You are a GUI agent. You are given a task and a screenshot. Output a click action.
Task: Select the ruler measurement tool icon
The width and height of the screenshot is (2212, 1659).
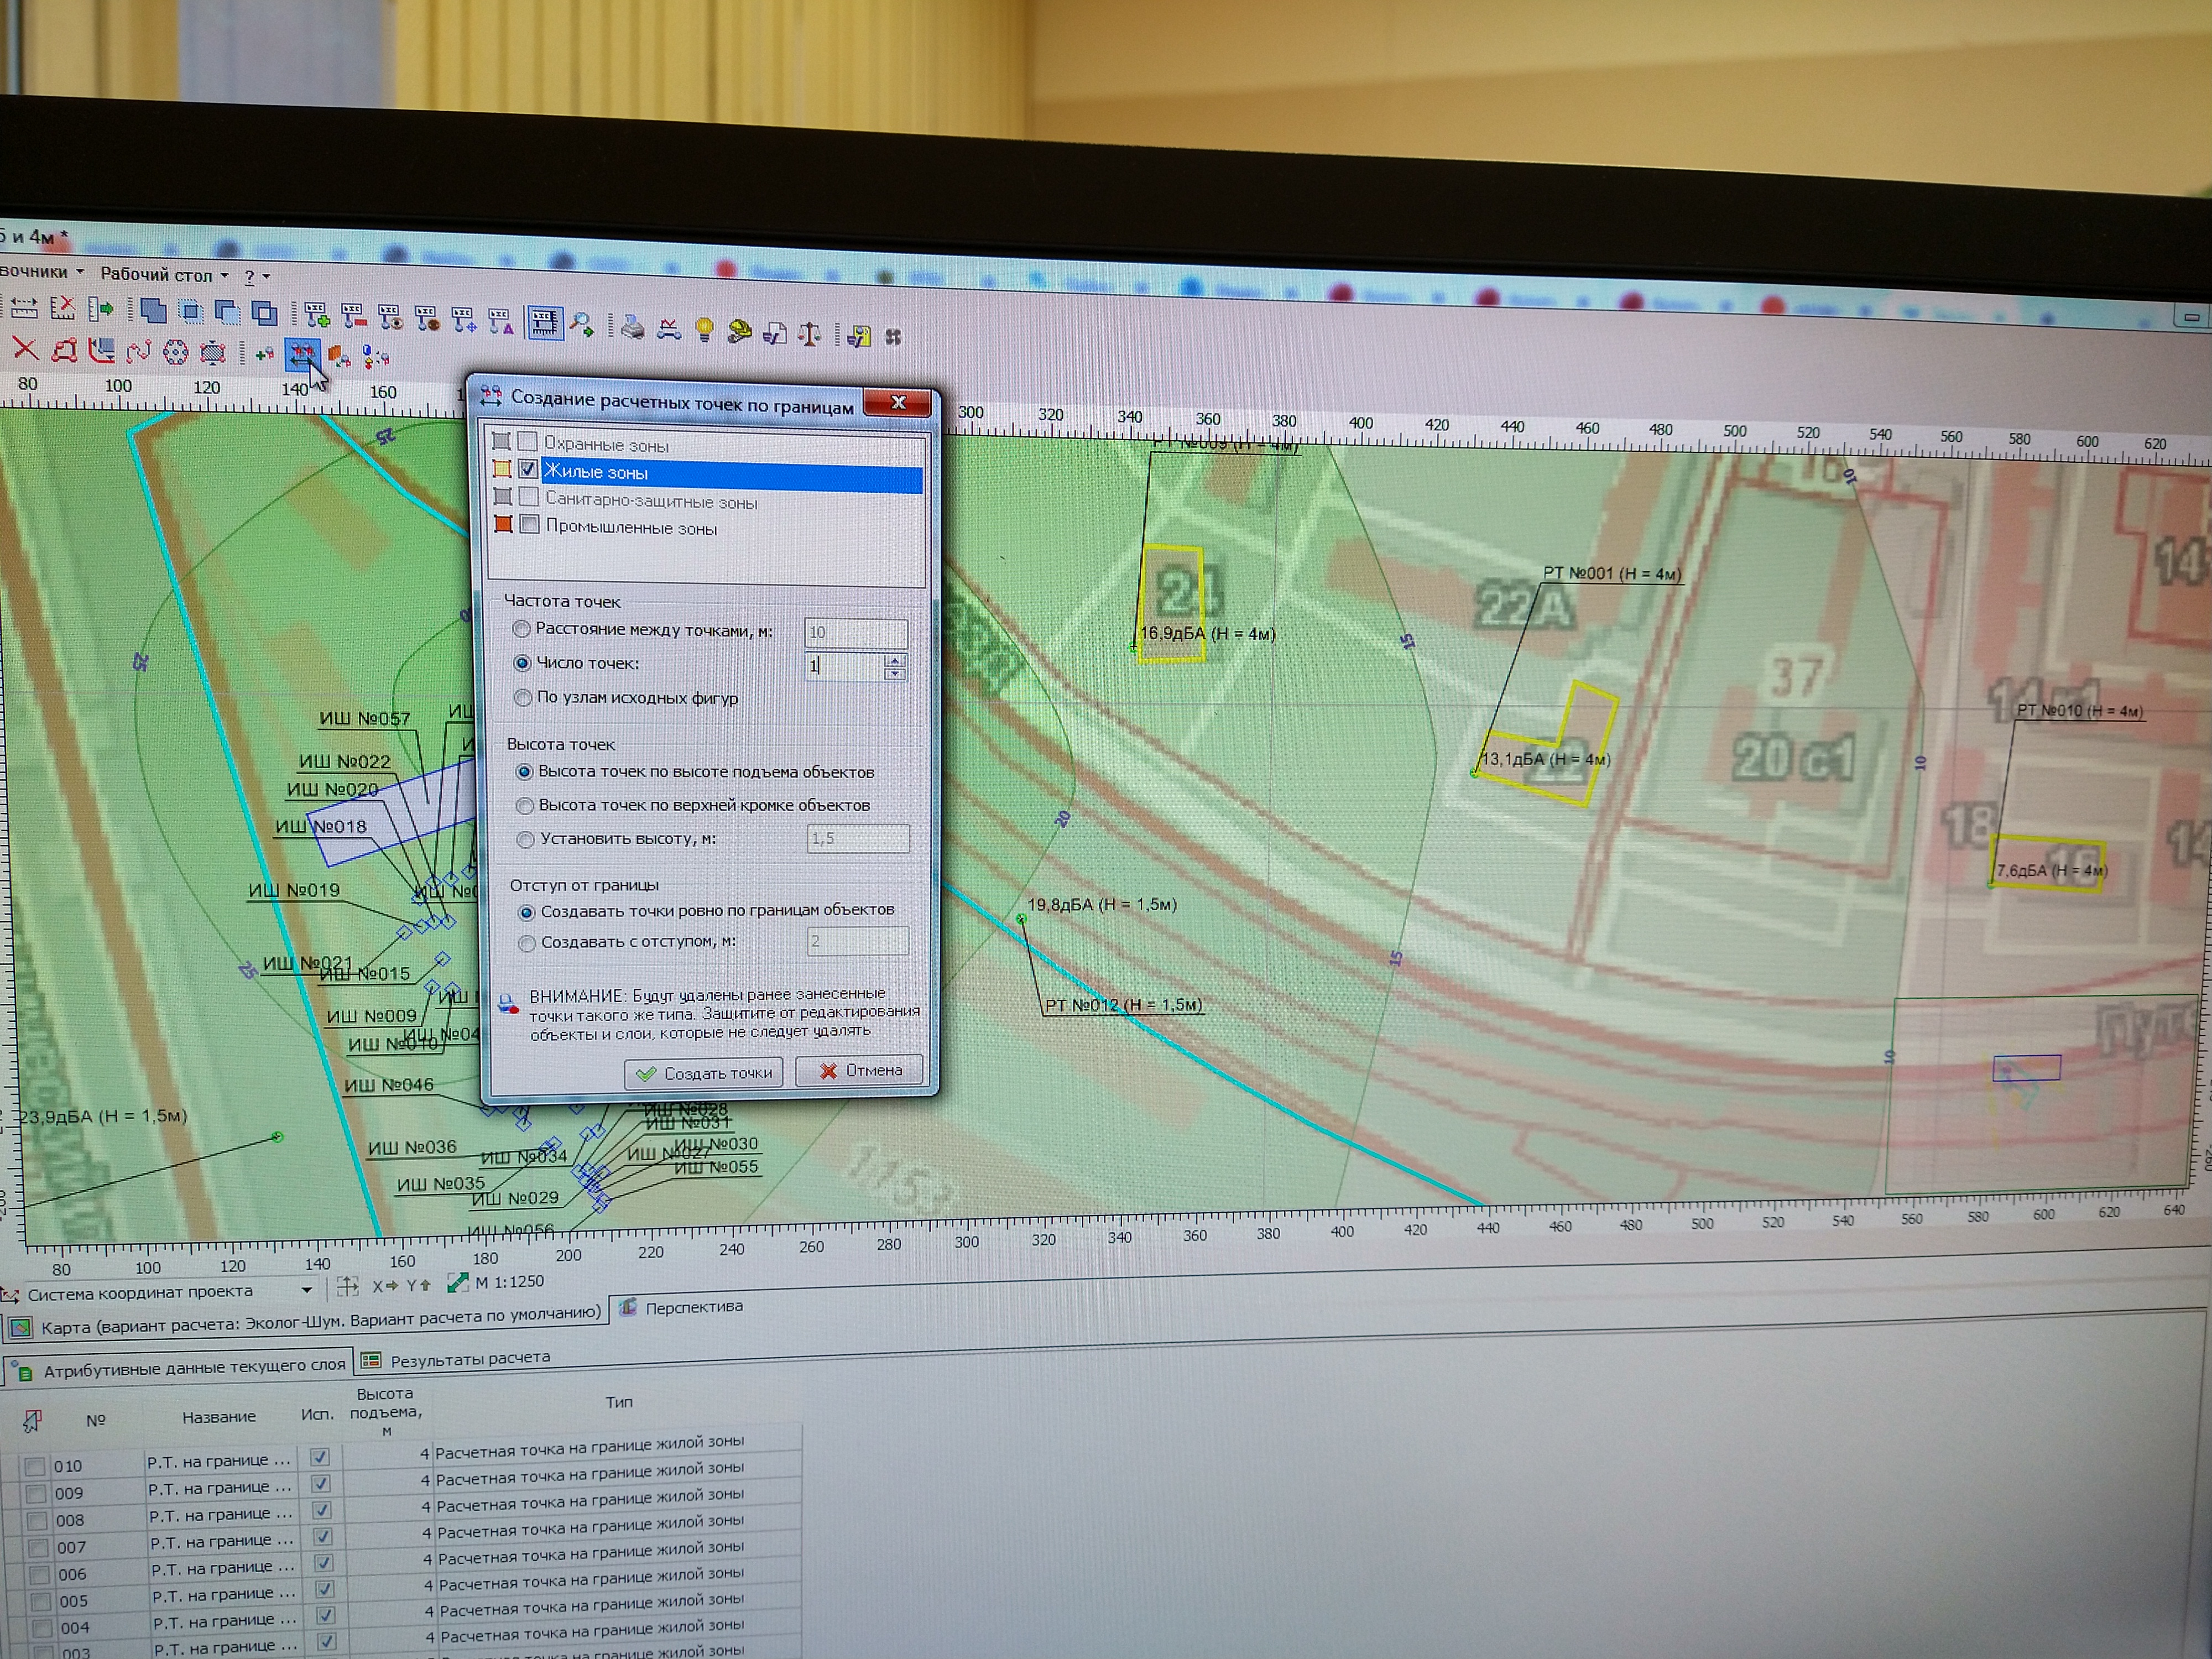24,308
